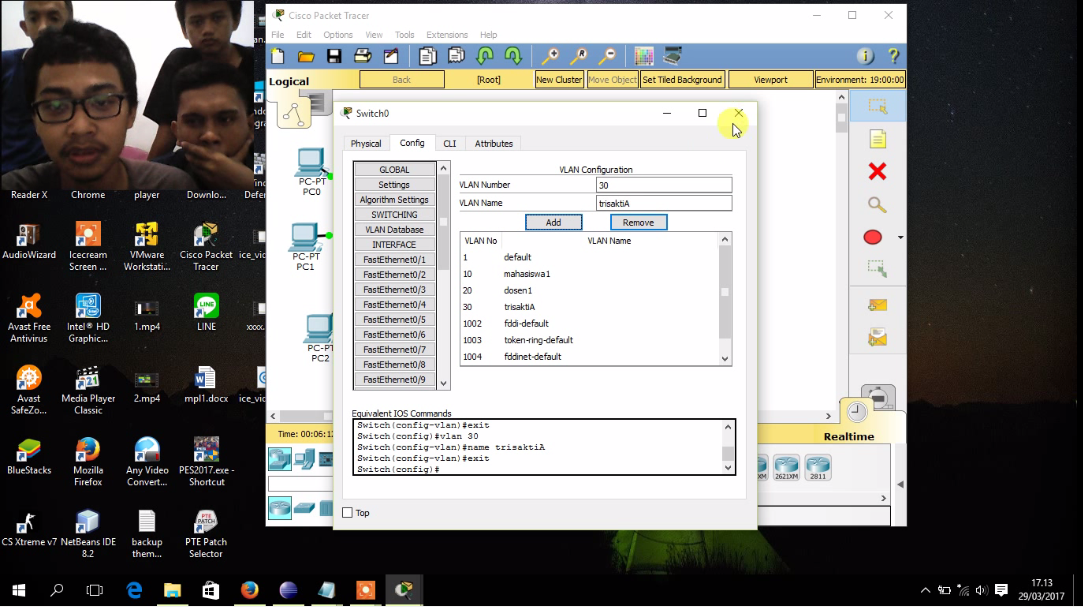1083x607 pixels.
Task: Click the Network Information icon
Action: pos(865,56)
